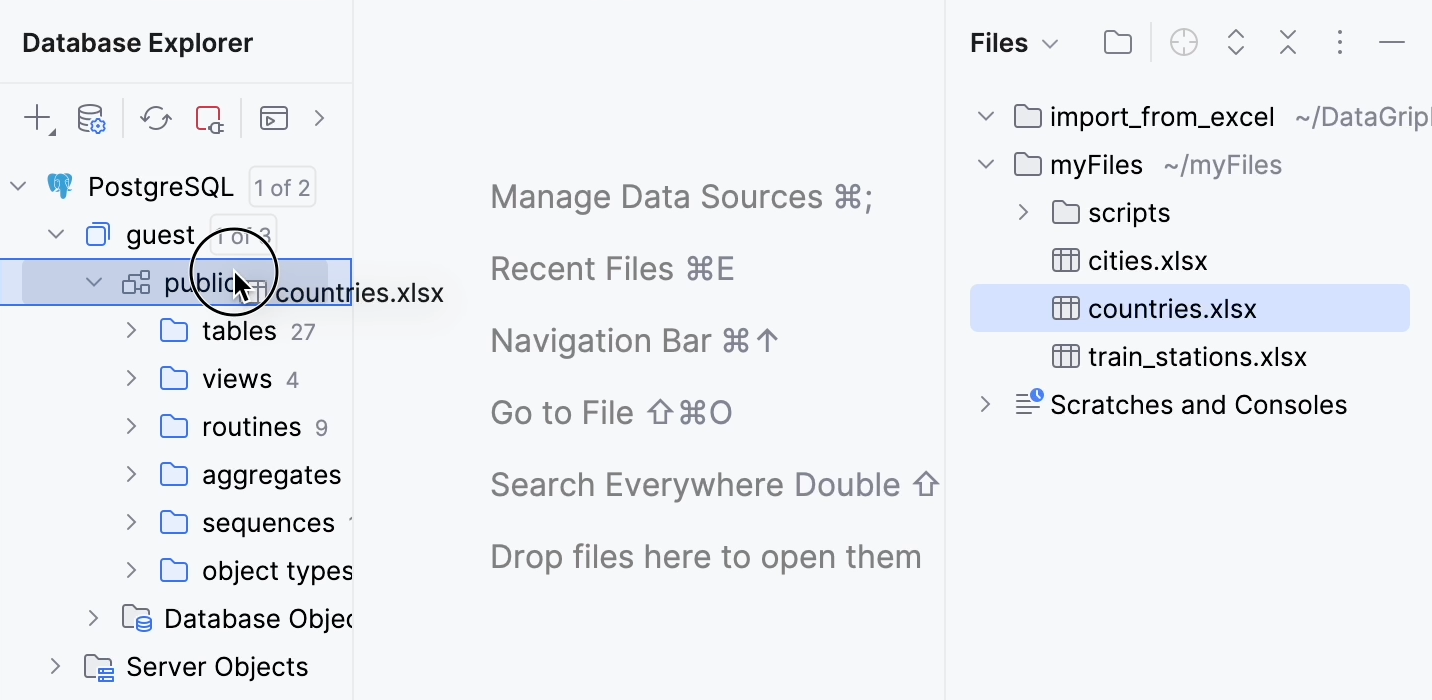Hide the Files tool window
Image resolution: width=1432 pixels, height=700 pixels.
1392,42
